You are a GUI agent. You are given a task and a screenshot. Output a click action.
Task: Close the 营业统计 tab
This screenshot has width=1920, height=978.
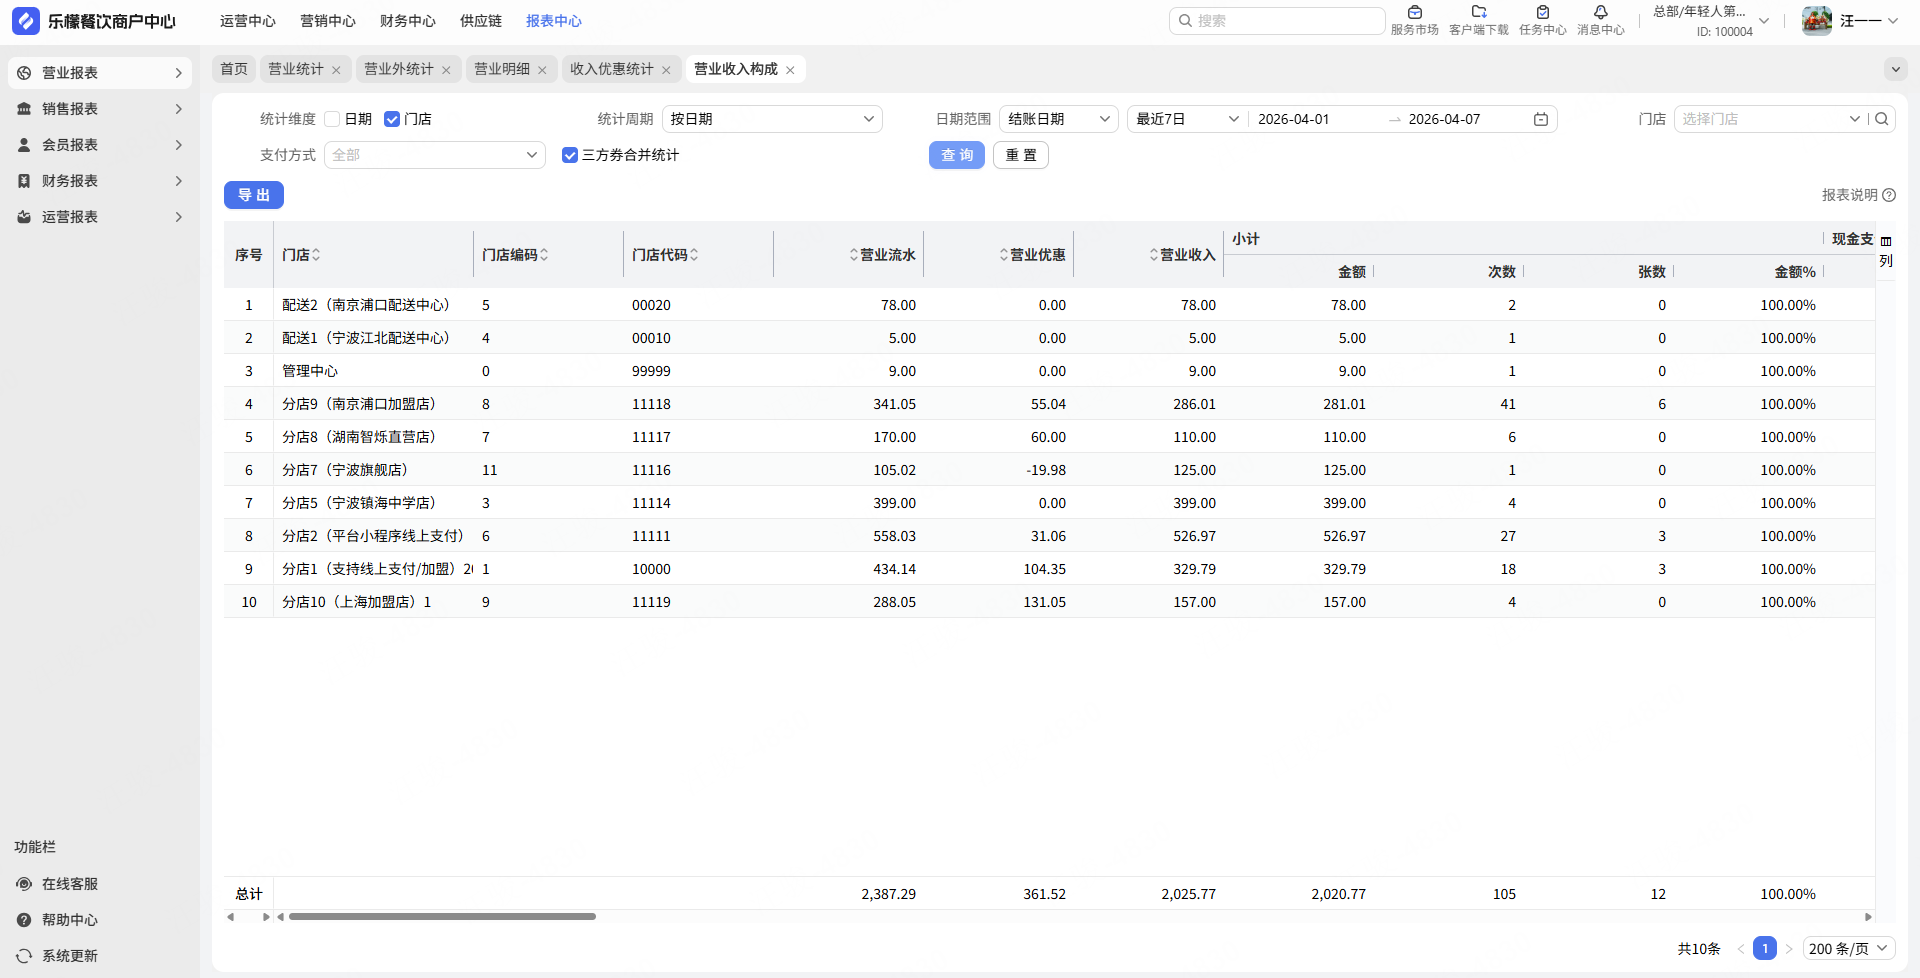[x=336, y=70]
